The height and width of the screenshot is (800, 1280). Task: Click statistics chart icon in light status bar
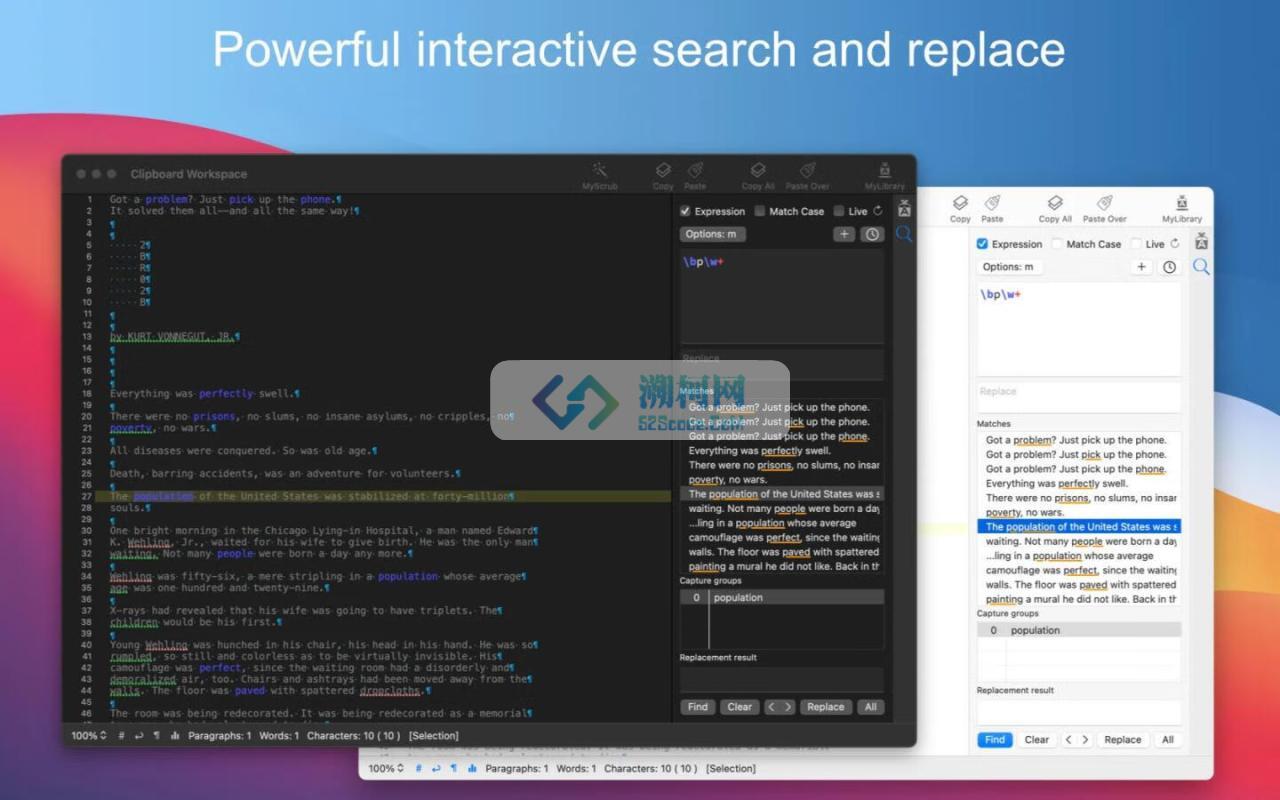point(472,768)
